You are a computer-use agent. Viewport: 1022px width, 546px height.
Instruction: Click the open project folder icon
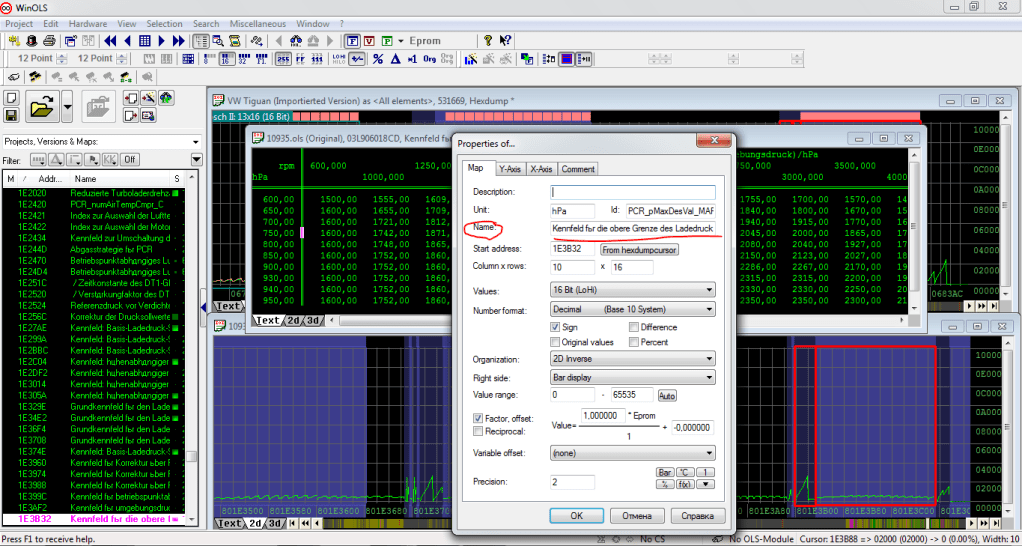click(x=41, y=104)
